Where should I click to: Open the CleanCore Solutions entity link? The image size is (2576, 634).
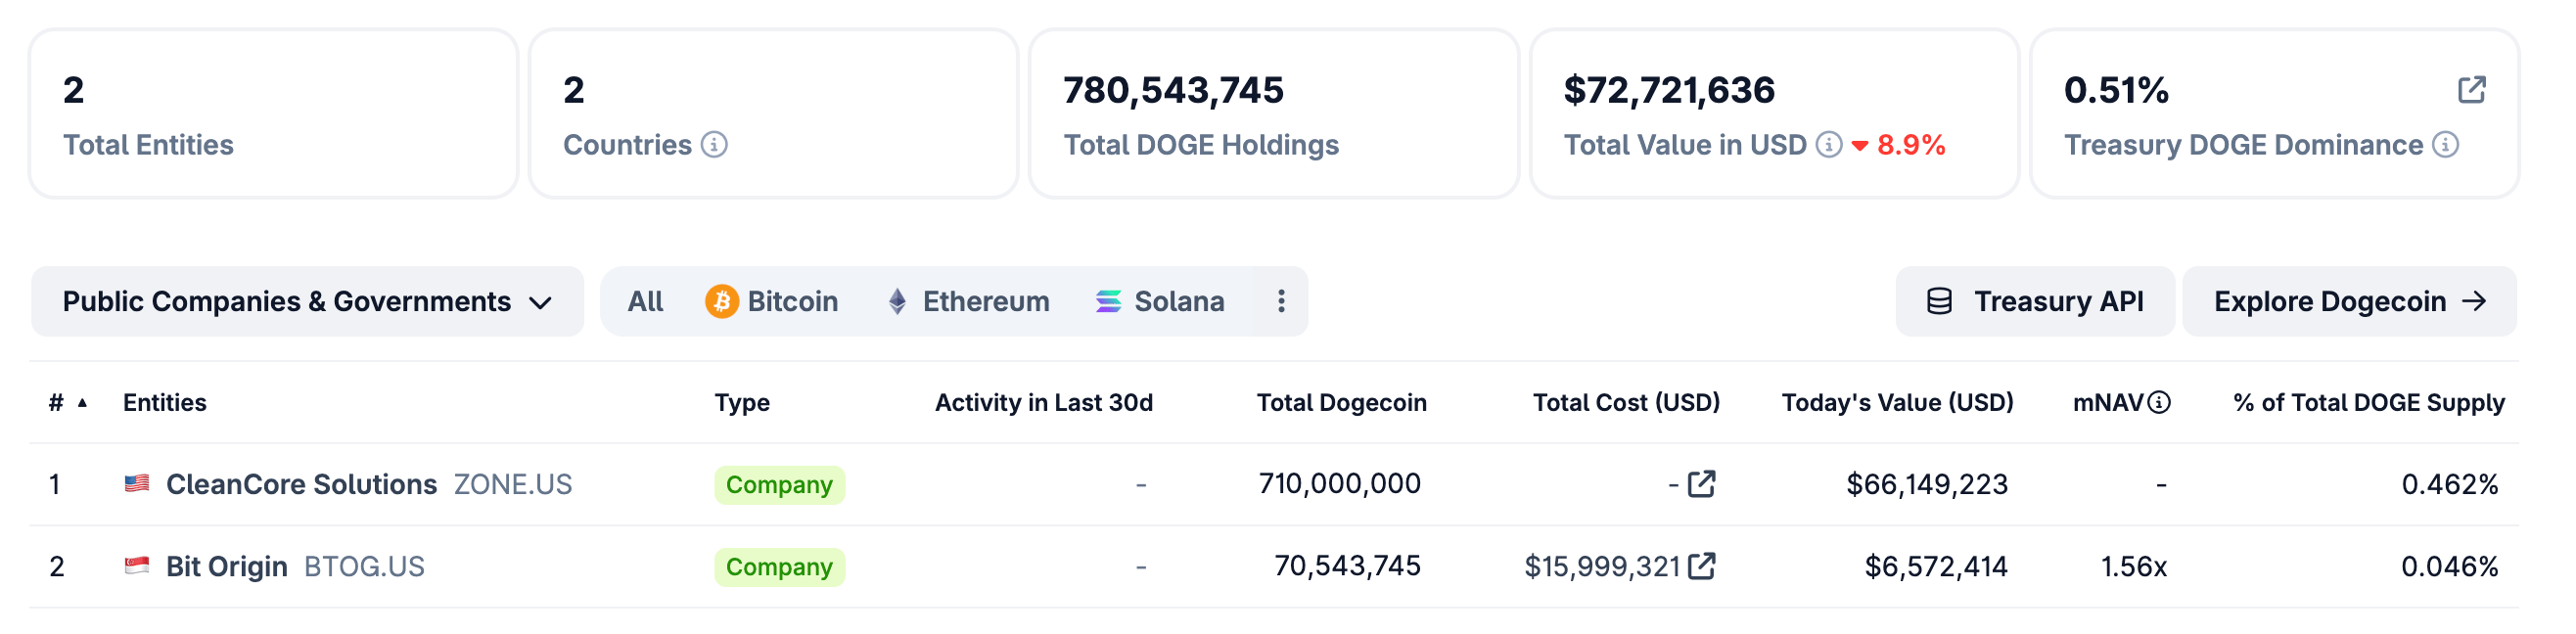[301, 484]
